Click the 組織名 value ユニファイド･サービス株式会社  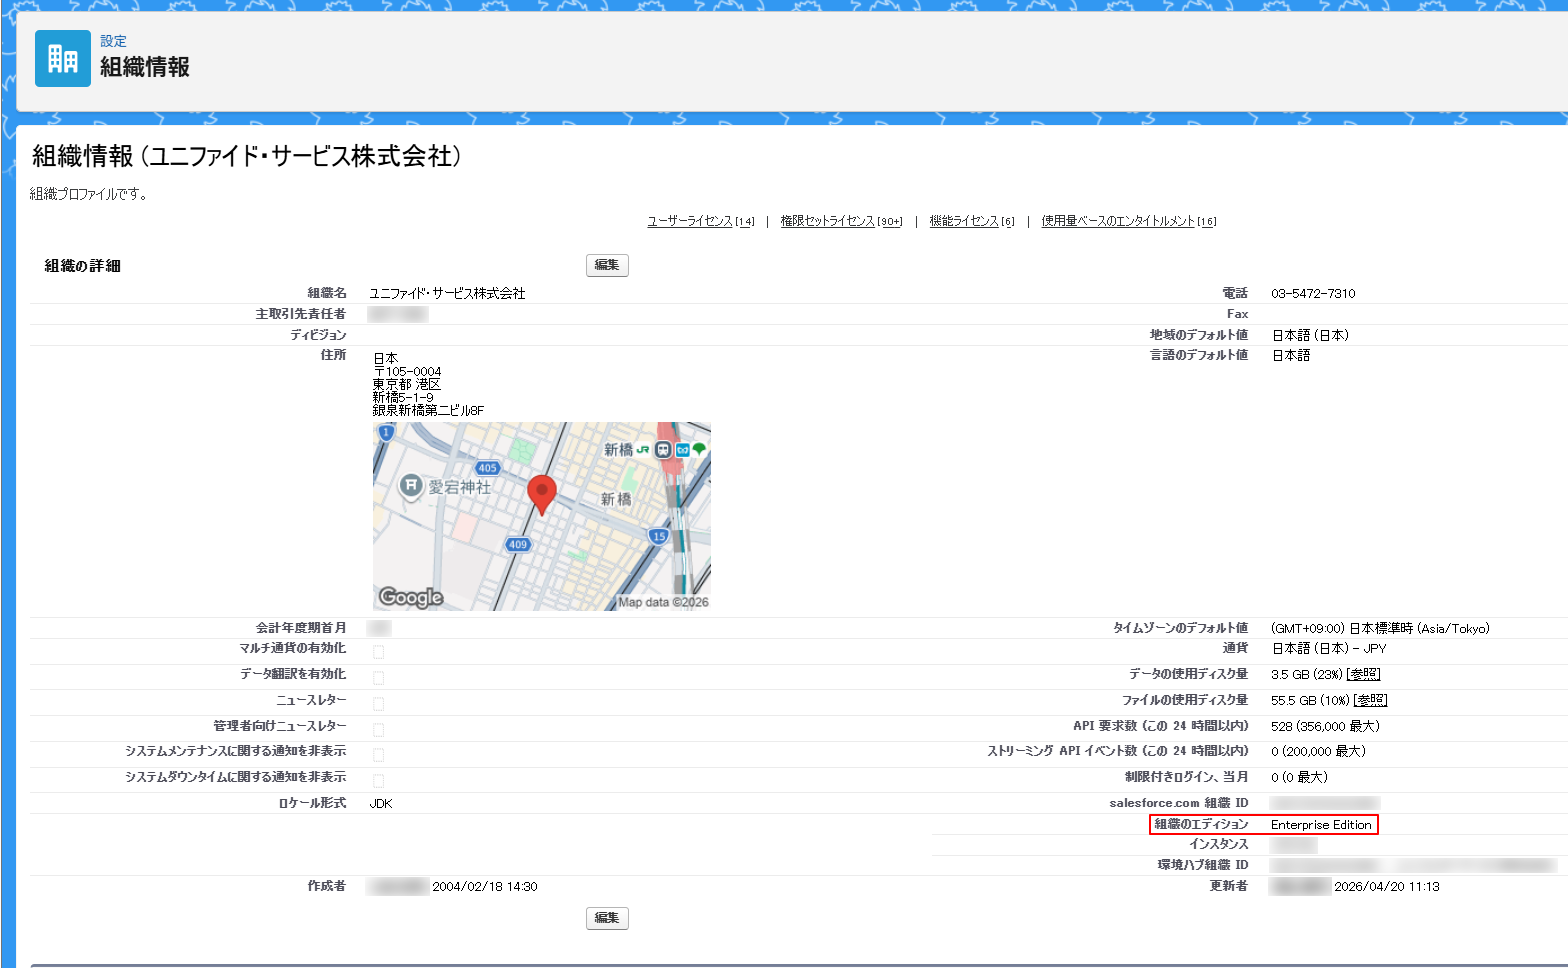pos(447,294)
